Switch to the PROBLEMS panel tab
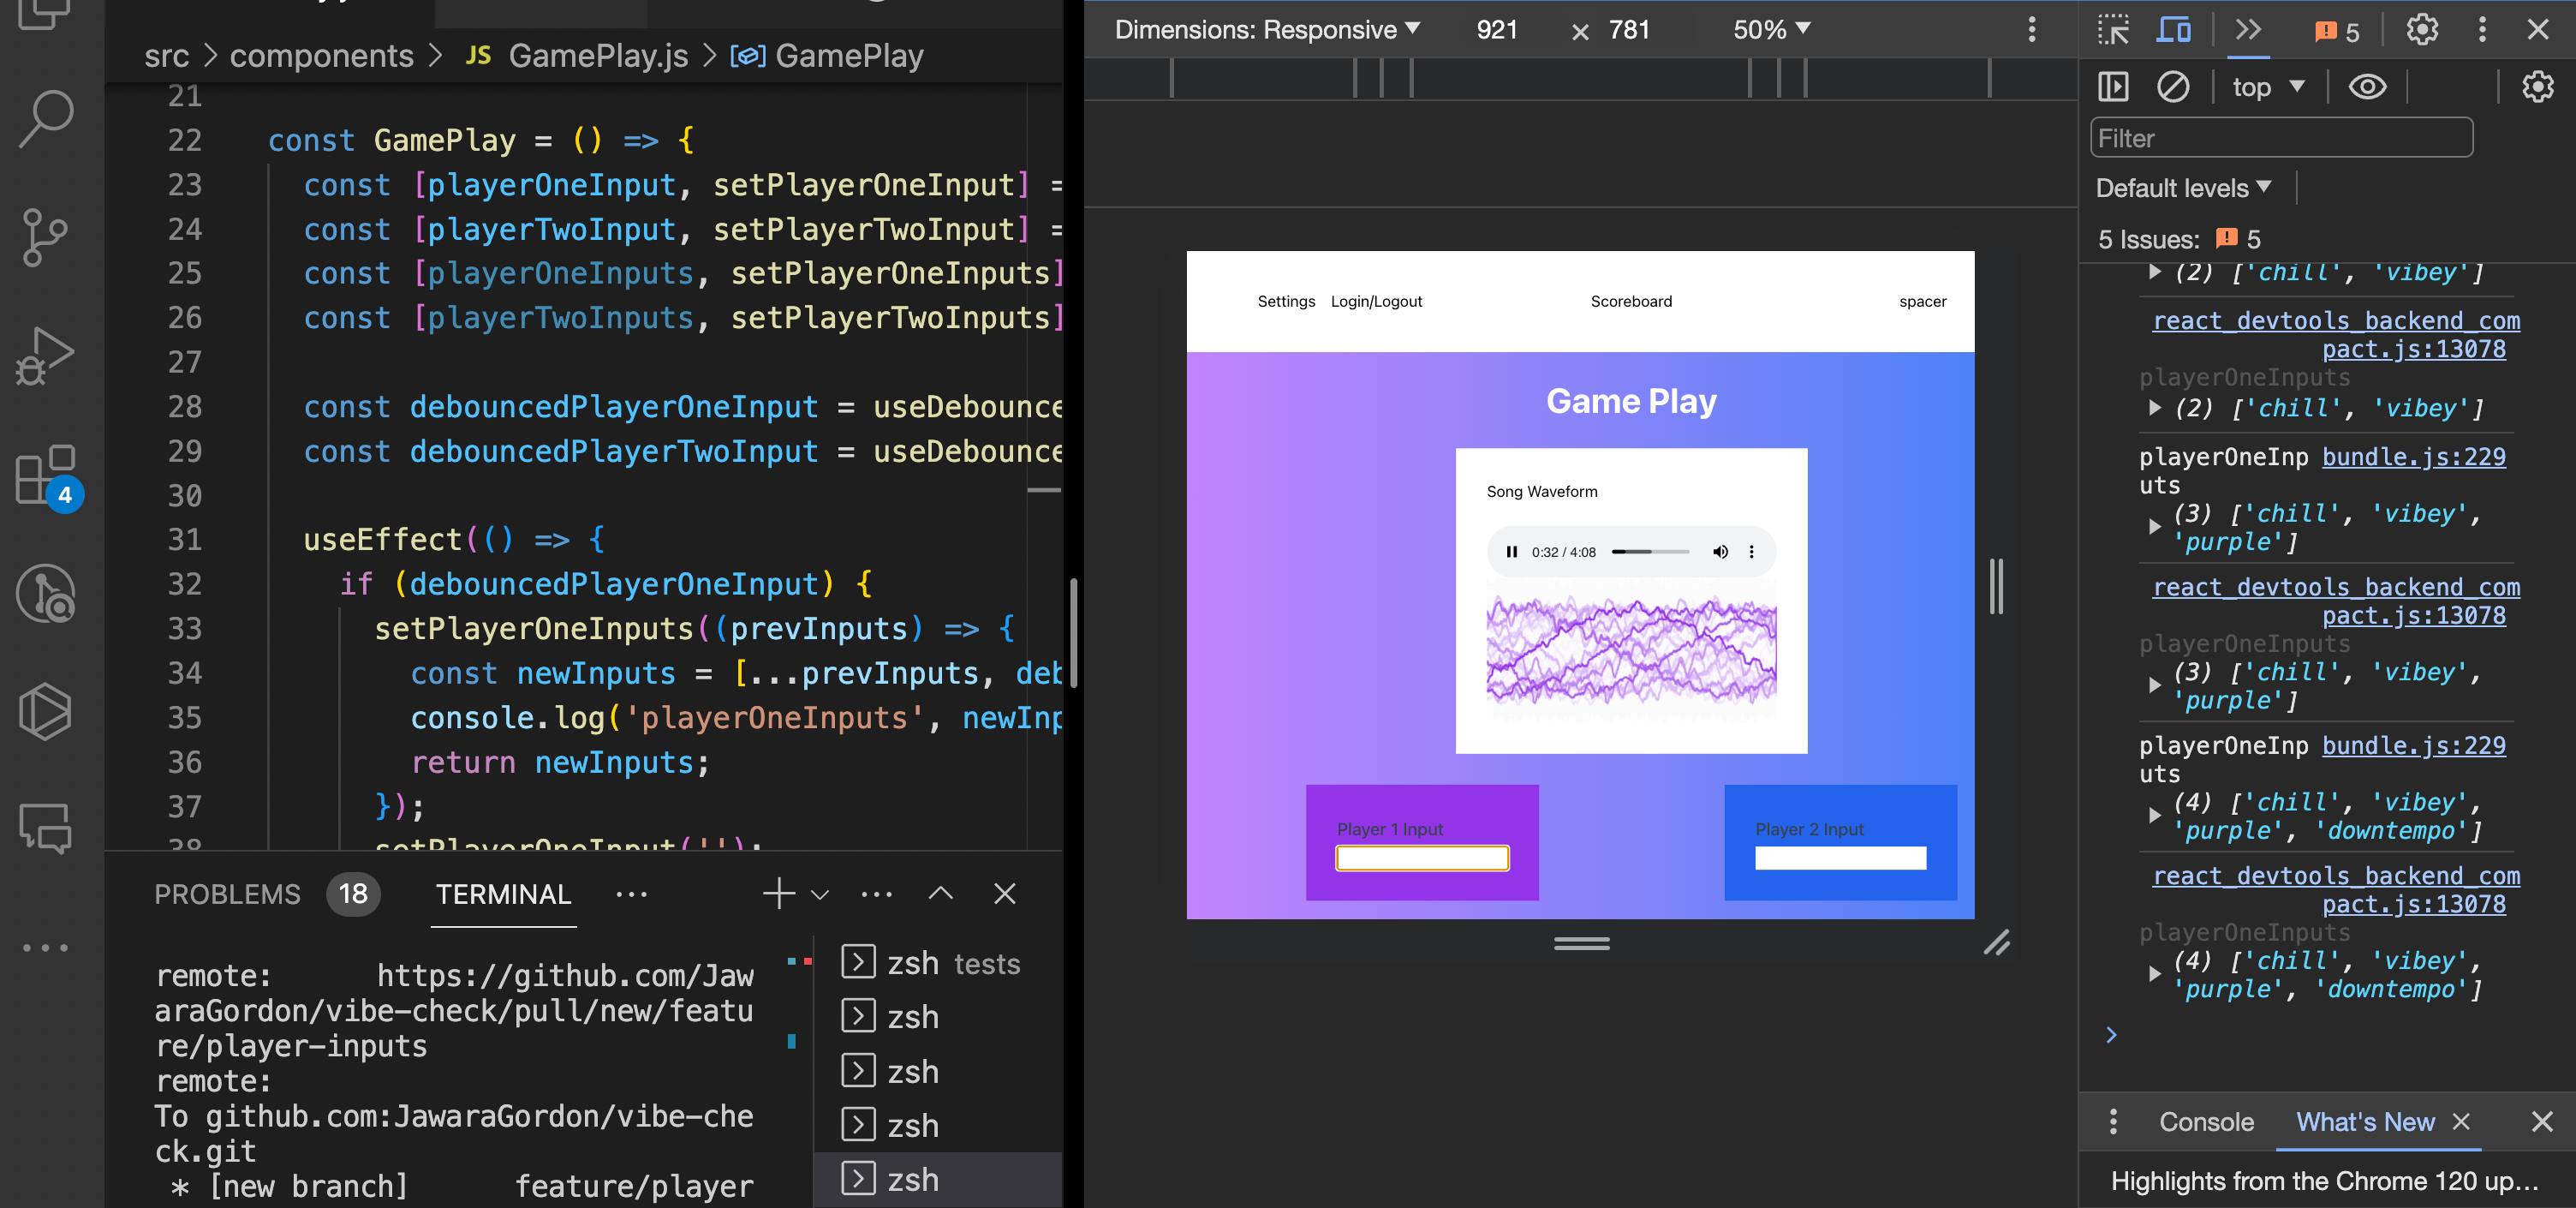 point(227,894)
